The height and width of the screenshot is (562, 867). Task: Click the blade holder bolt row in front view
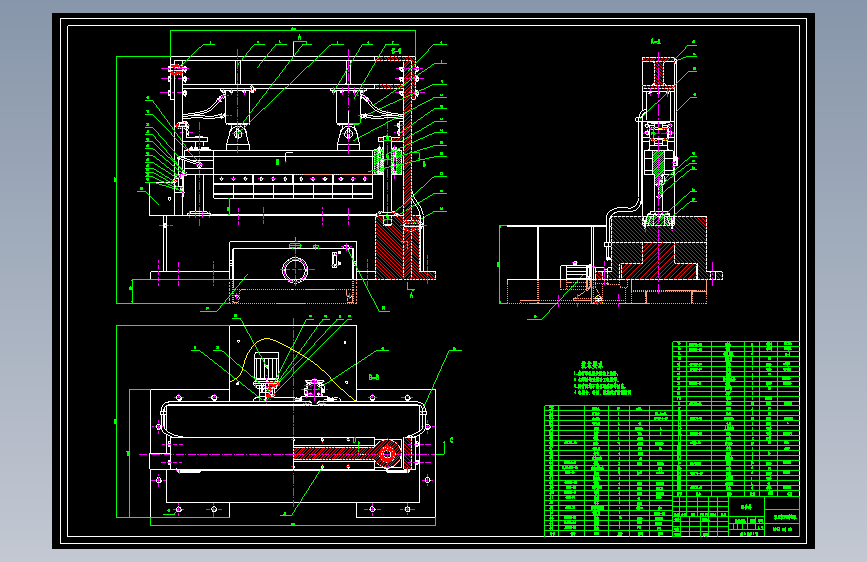pyautogui.click(x=293, y=179)
